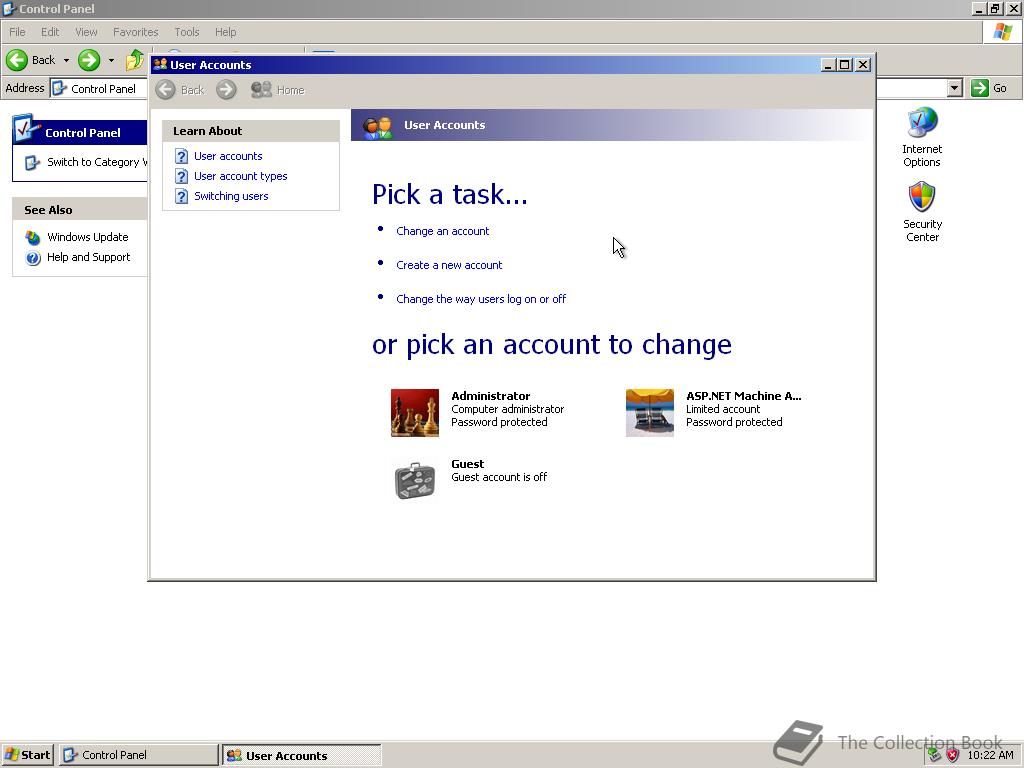Screen dimensions: 1024x768
Task: Click the Back arrow in User Accounts window
Action: pos(166,89)
